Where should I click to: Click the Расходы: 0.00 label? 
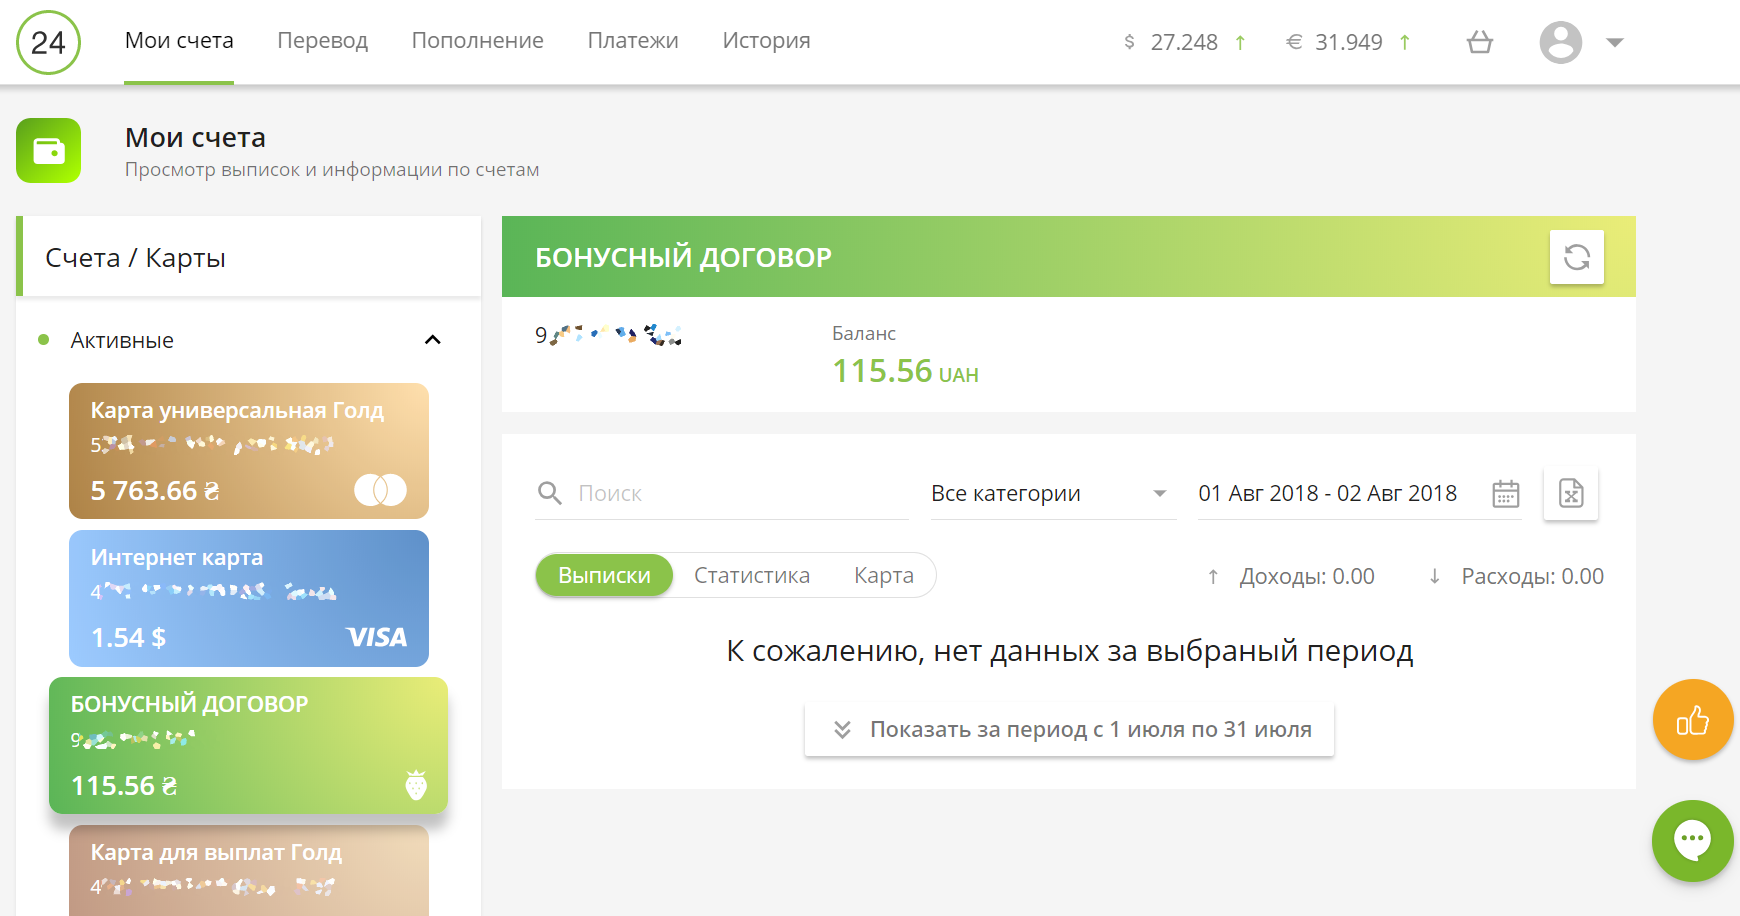1533,576
